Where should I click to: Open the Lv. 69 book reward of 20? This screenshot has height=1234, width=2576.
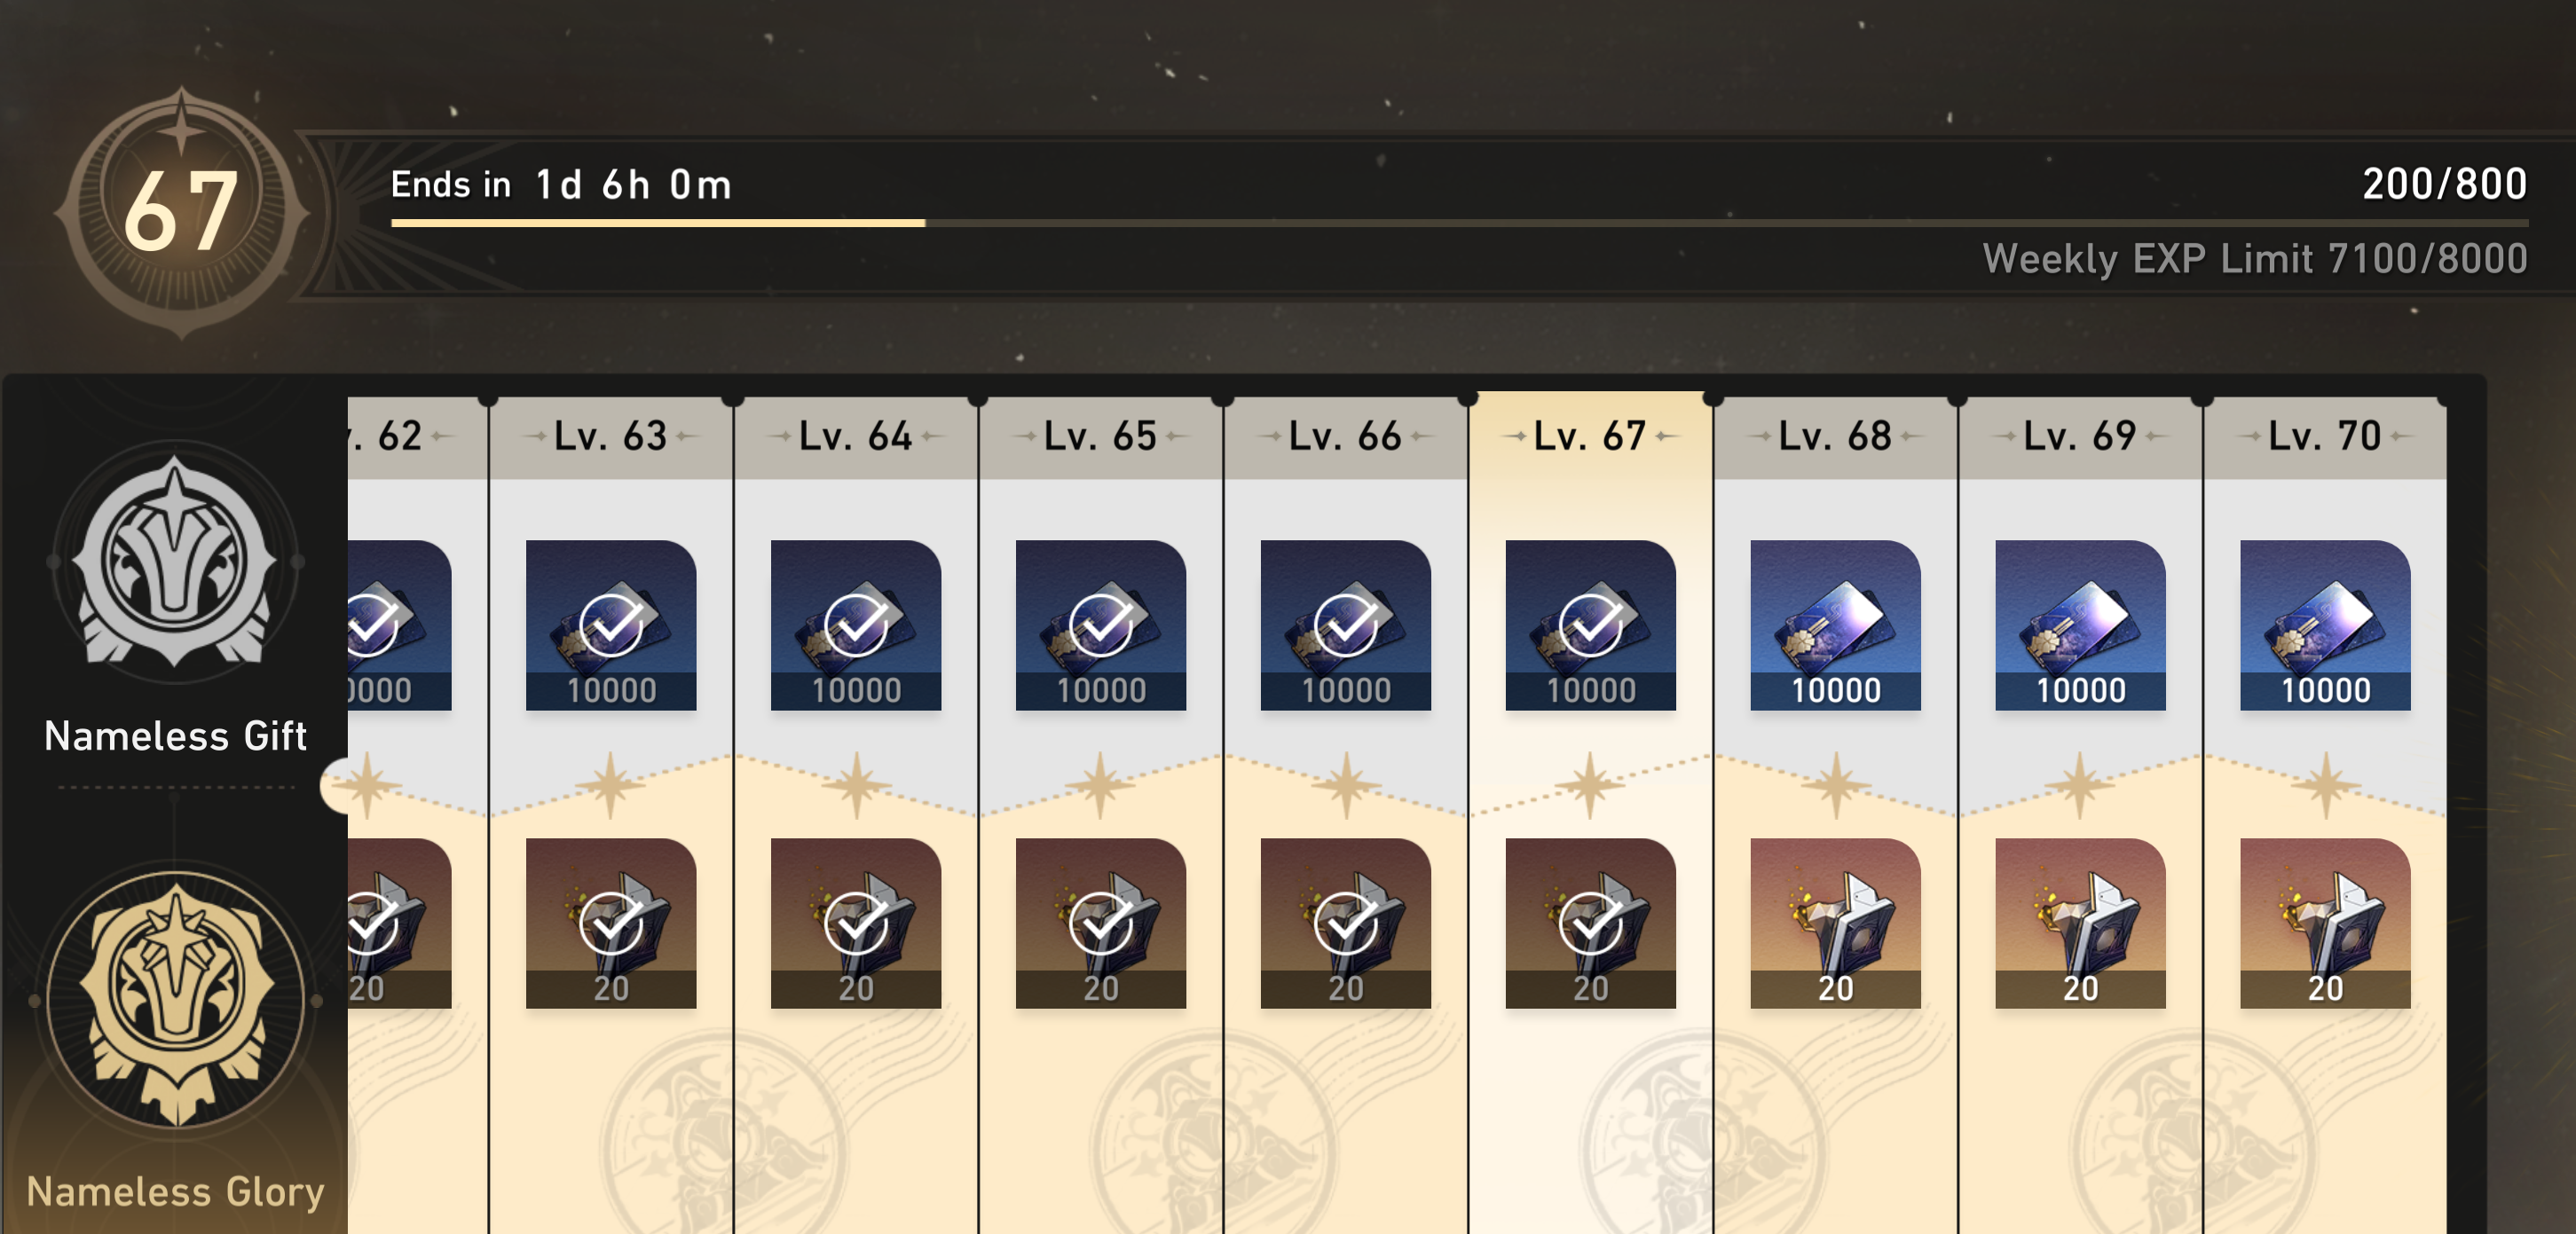[2080, 923]
